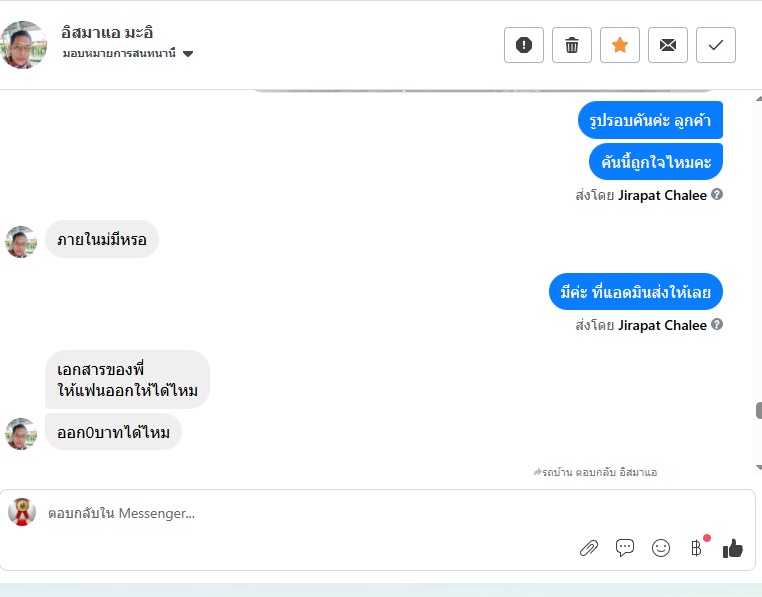Mark conversation as spam with exclamation icon
This screenshot has height=597, width=762.
pyautogui.click(x=523, y=45)
